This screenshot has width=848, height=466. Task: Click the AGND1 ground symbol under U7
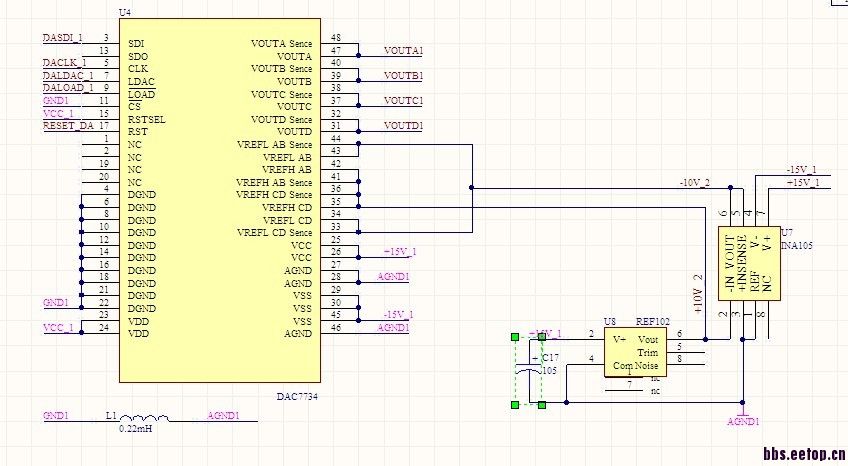pyautogui.click(x=742, y=414)
